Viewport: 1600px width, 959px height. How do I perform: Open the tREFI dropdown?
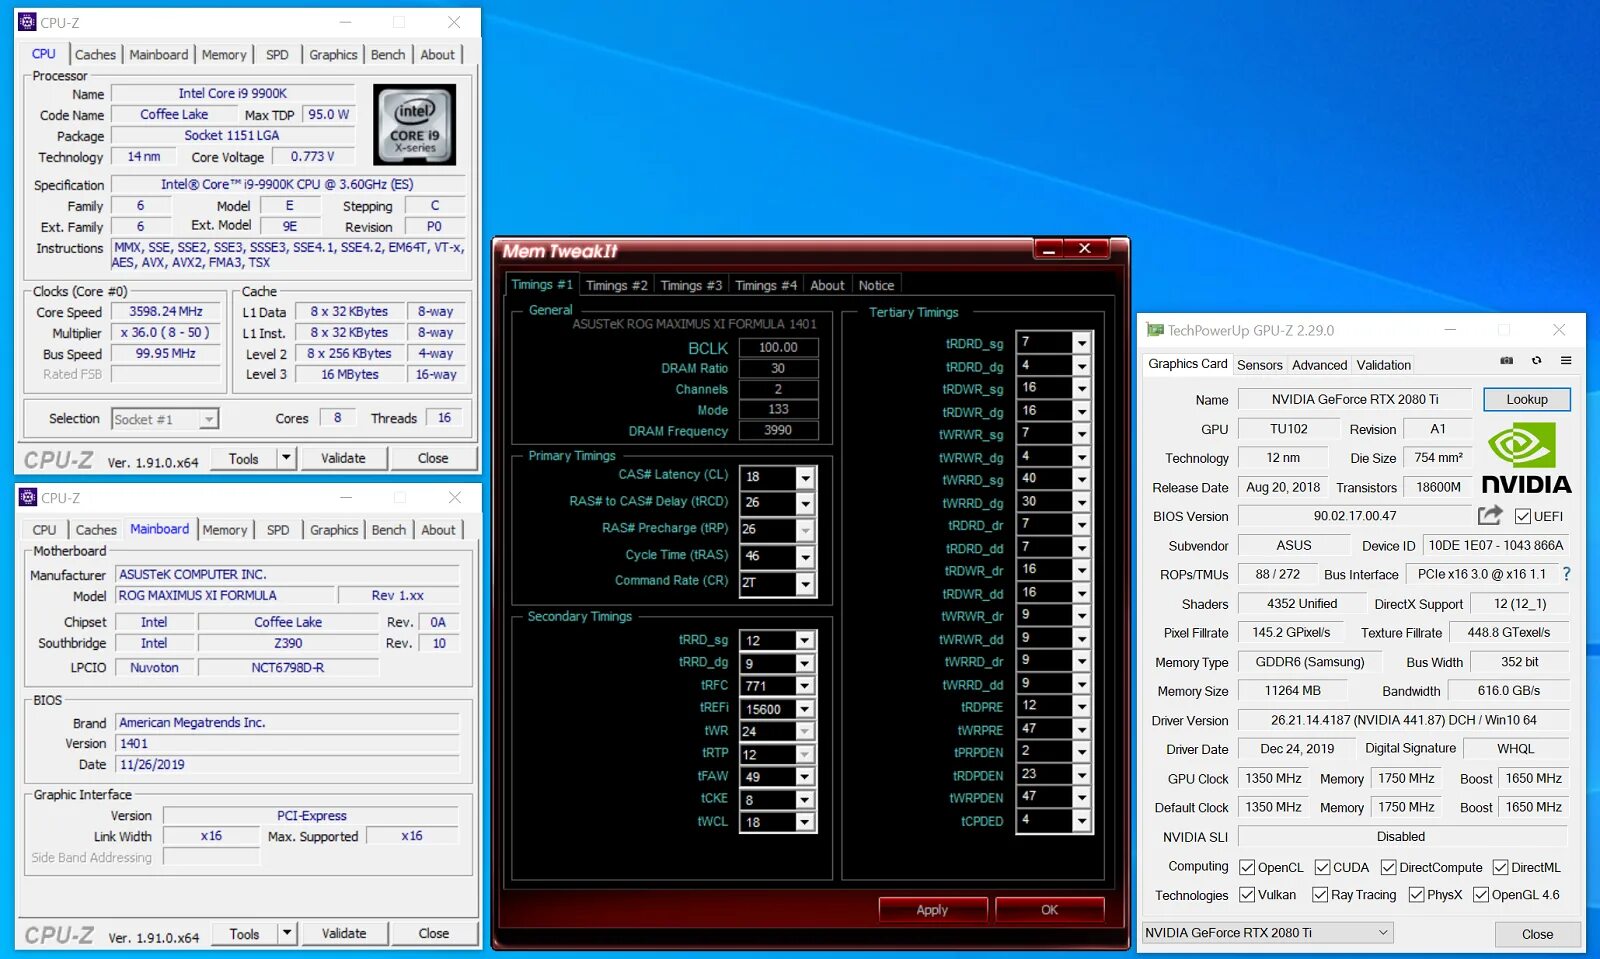[x=805, y=709]
